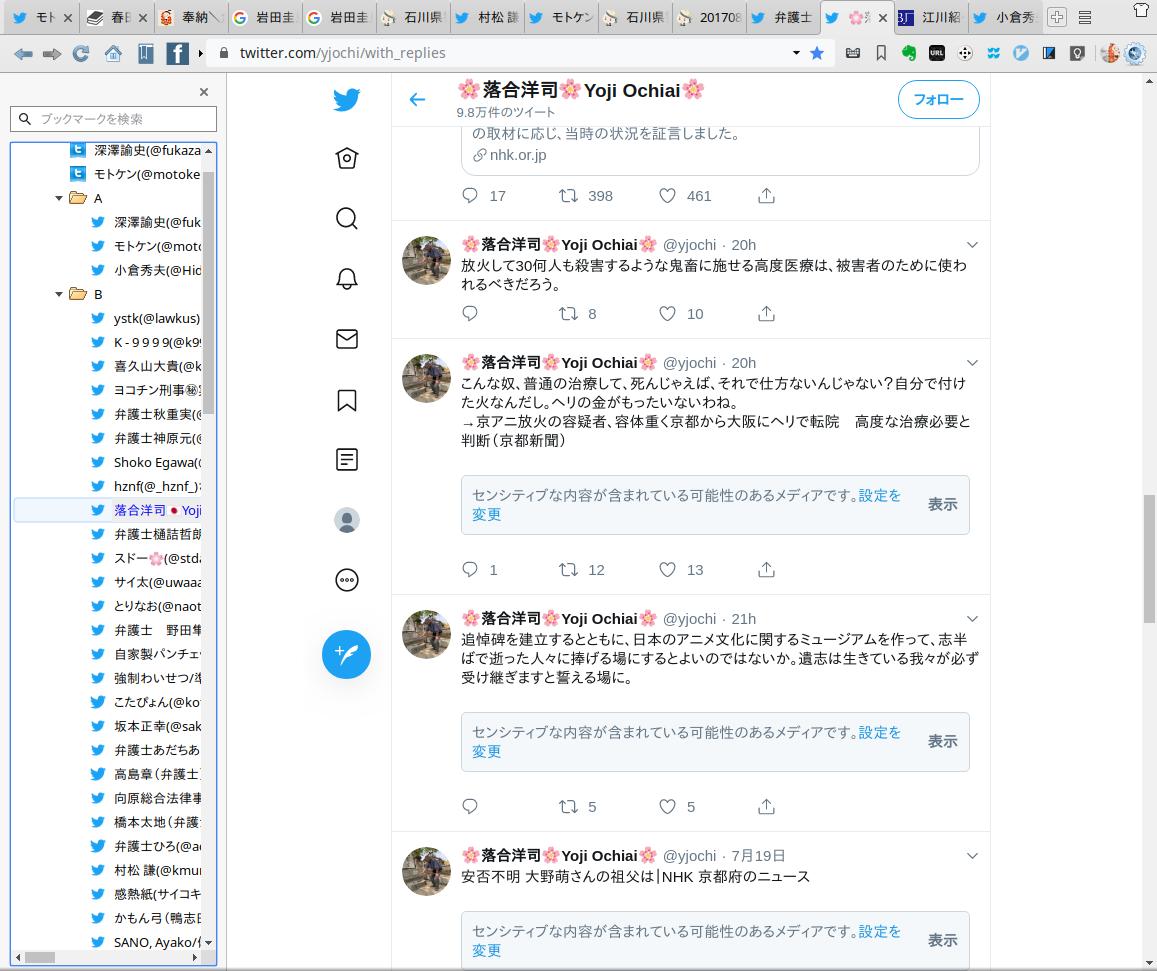Viewport: 1157px width, 971px height.
Task: Click the bookmark list vertical scrollbar
Action: click(x=209, y=293)
